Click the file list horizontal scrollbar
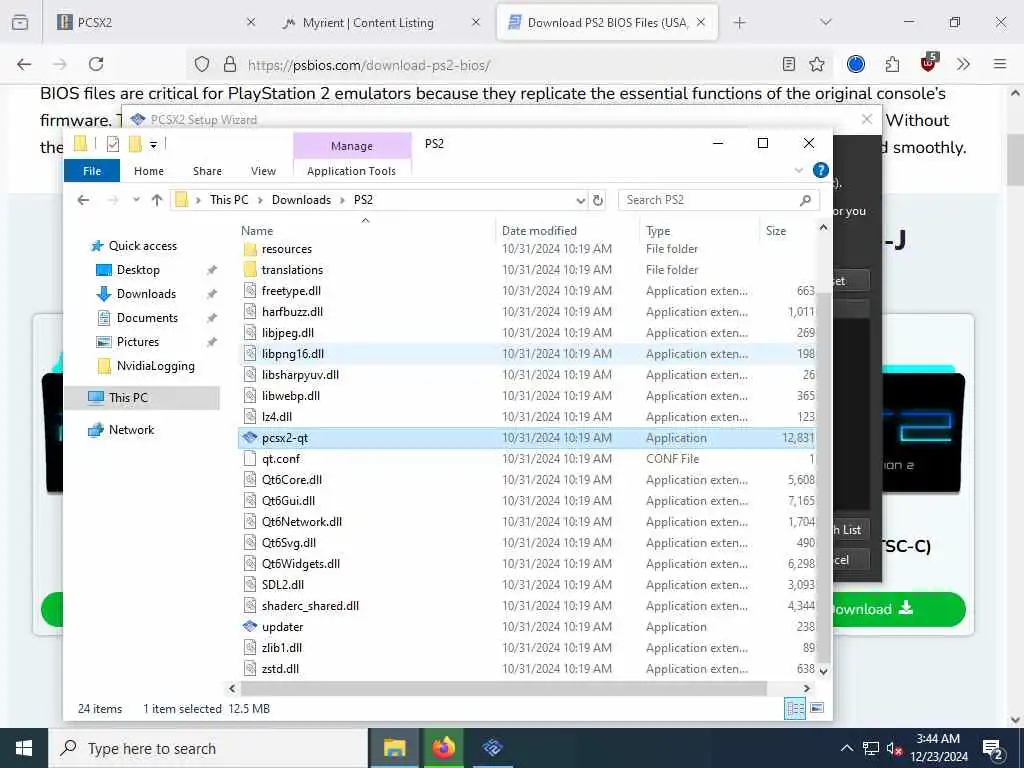Image resolution: width=1024 pixels, height=768 pixels. 504,688
